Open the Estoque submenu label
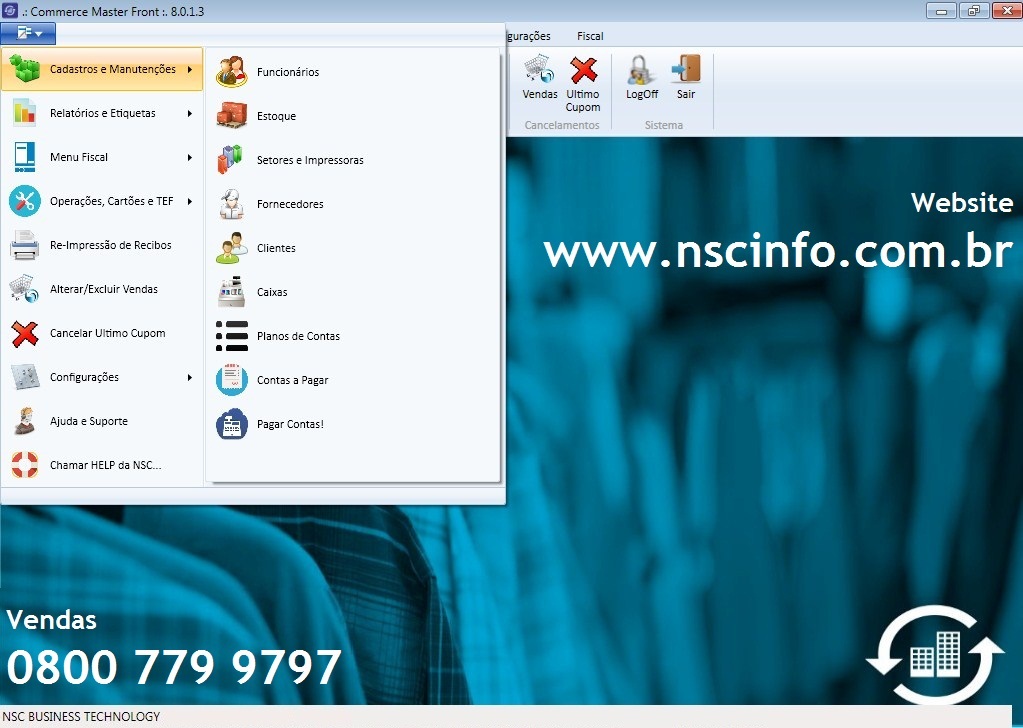 click(276, 116)
